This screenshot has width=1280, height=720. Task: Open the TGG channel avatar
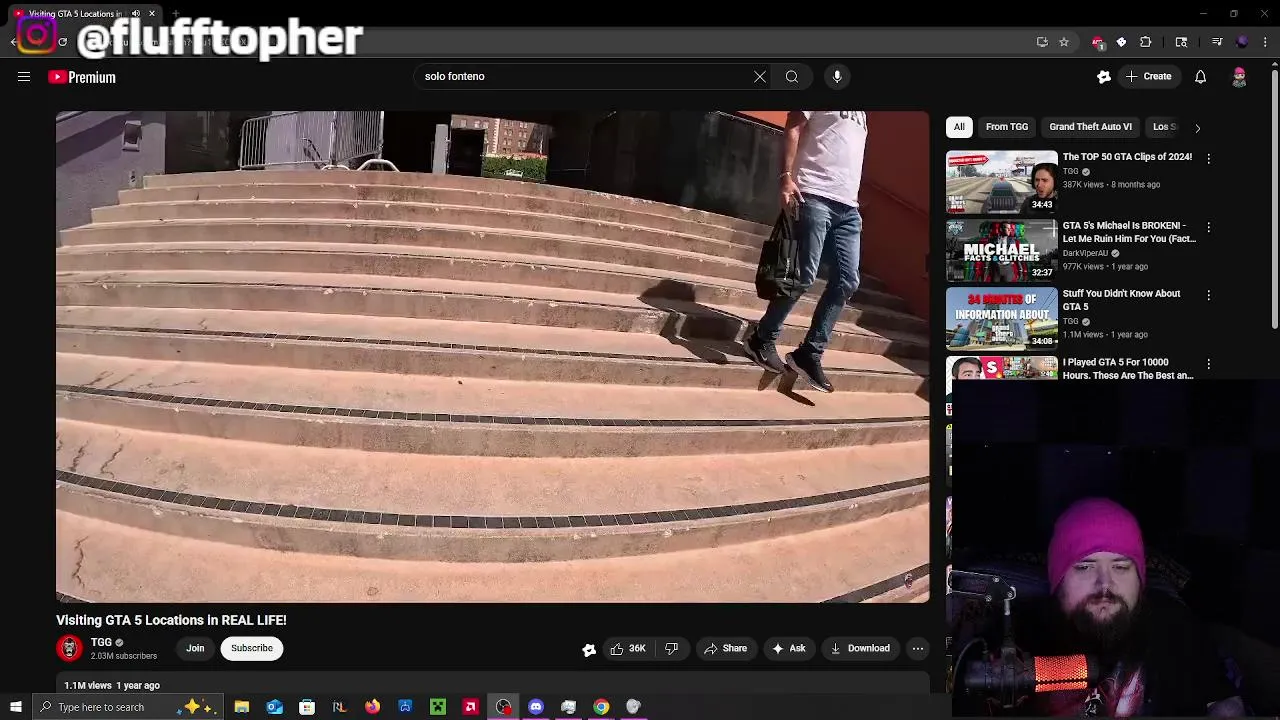[x=69, y=648]
